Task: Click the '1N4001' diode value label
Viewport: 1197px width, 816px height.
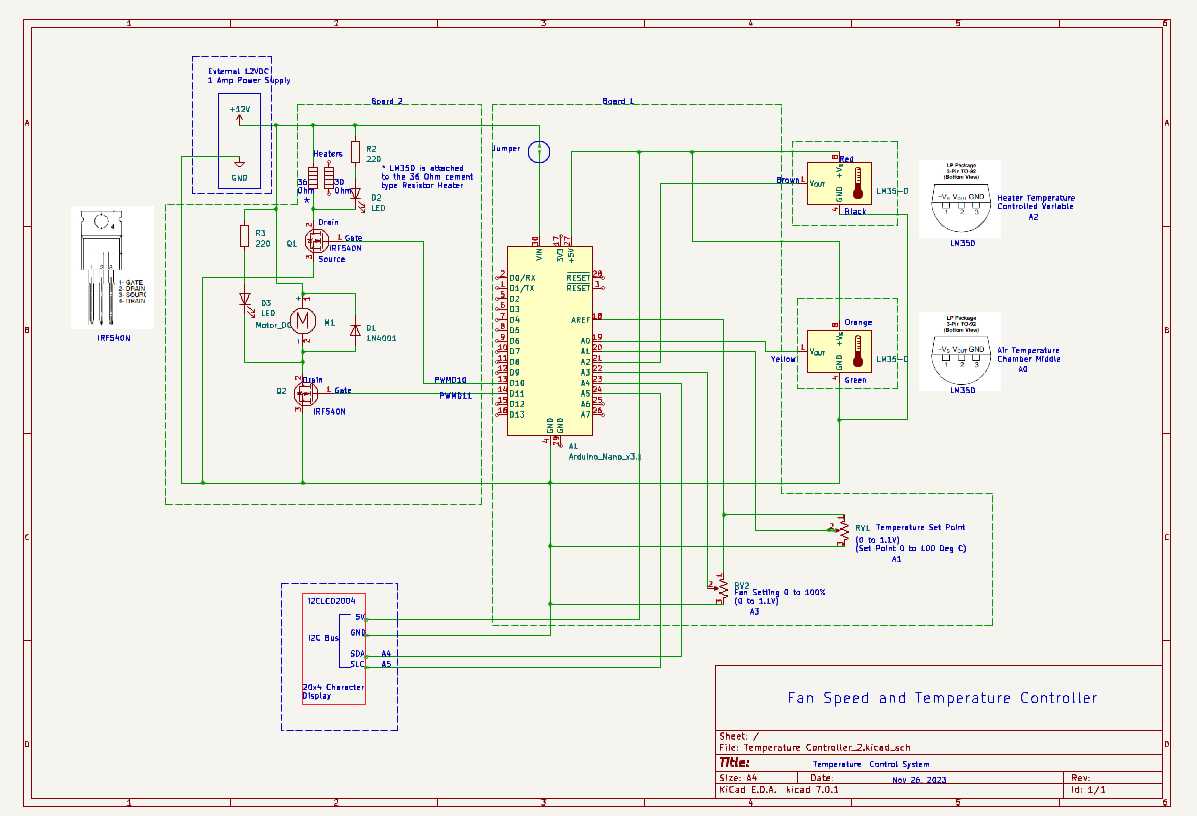Action: [381, 338]
